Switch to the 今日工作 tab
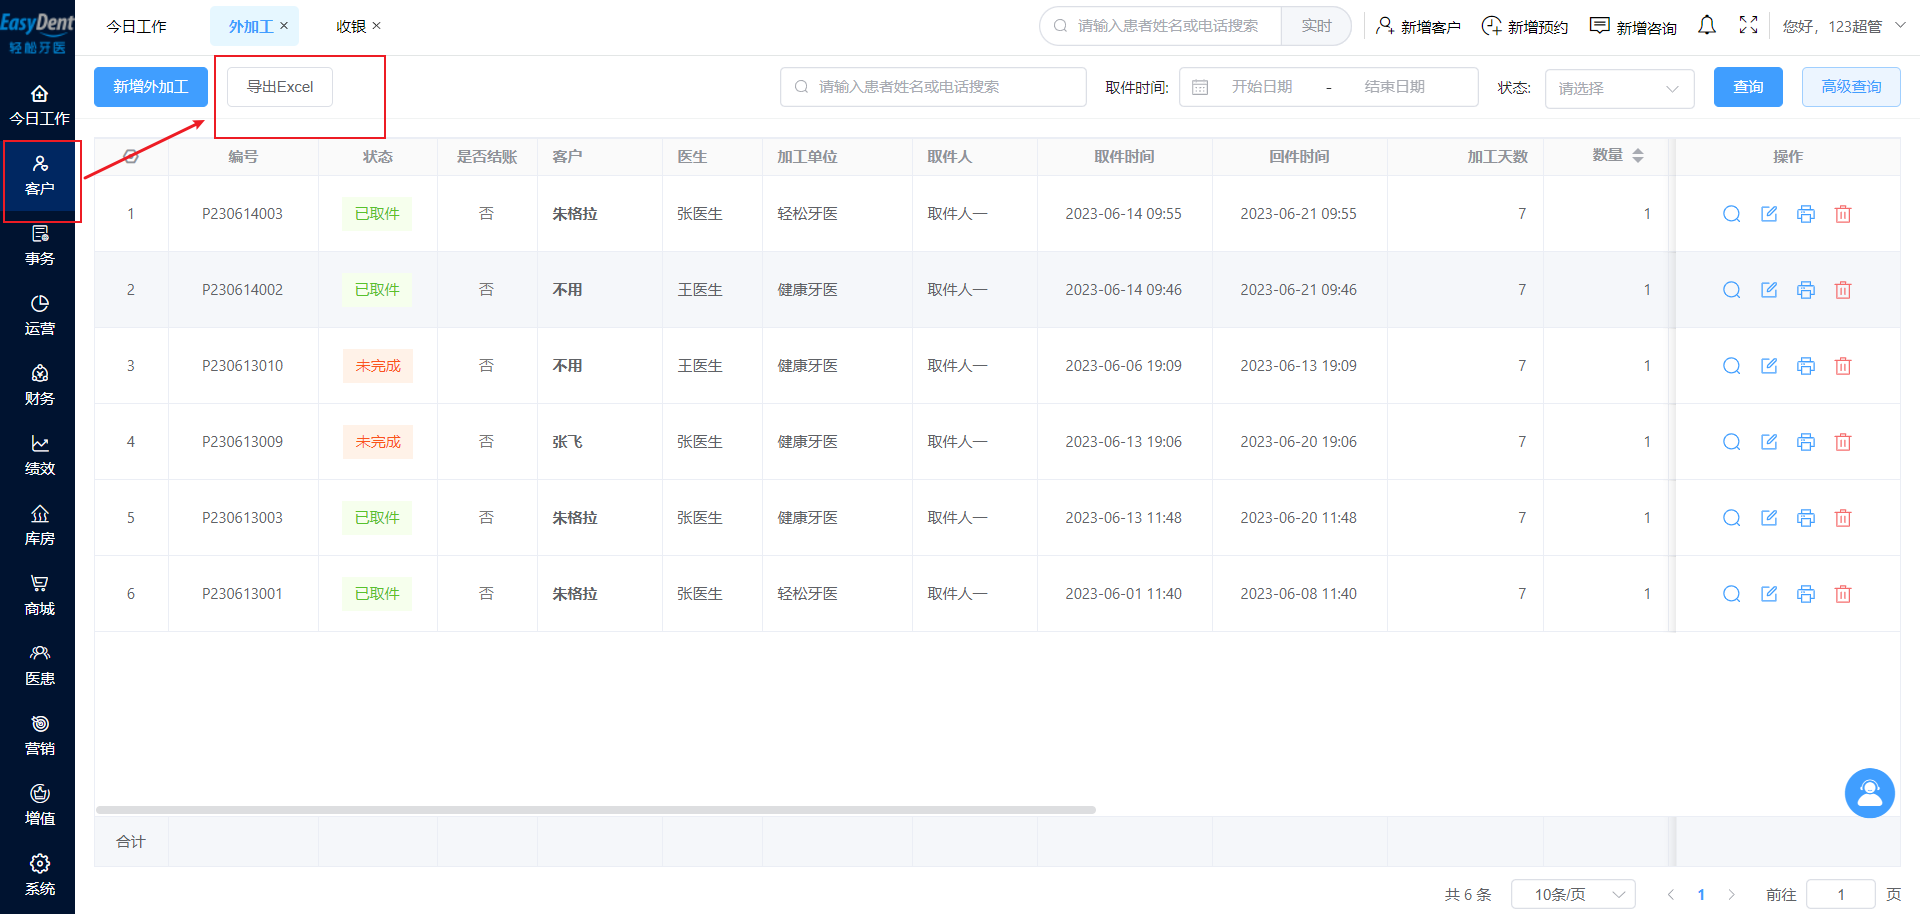This screenshot has width=1920, height=914. (137, 26)
